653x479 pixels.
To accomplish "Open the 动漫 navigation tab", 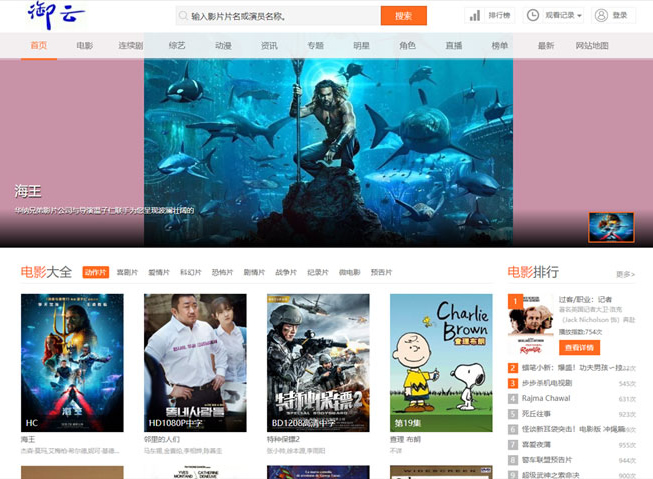I will (223, 45).
